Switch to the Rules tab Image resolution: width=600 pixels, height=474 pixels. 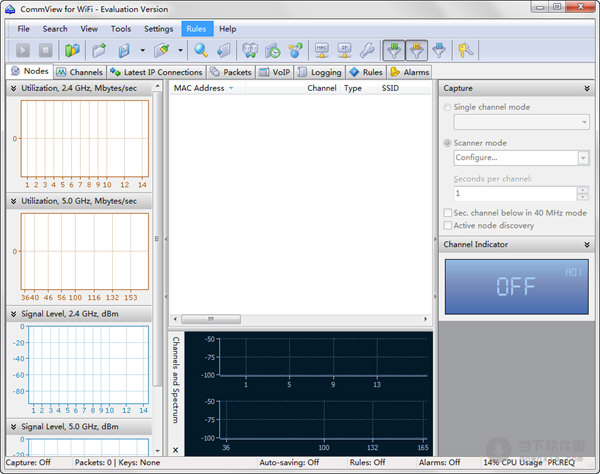366,72
